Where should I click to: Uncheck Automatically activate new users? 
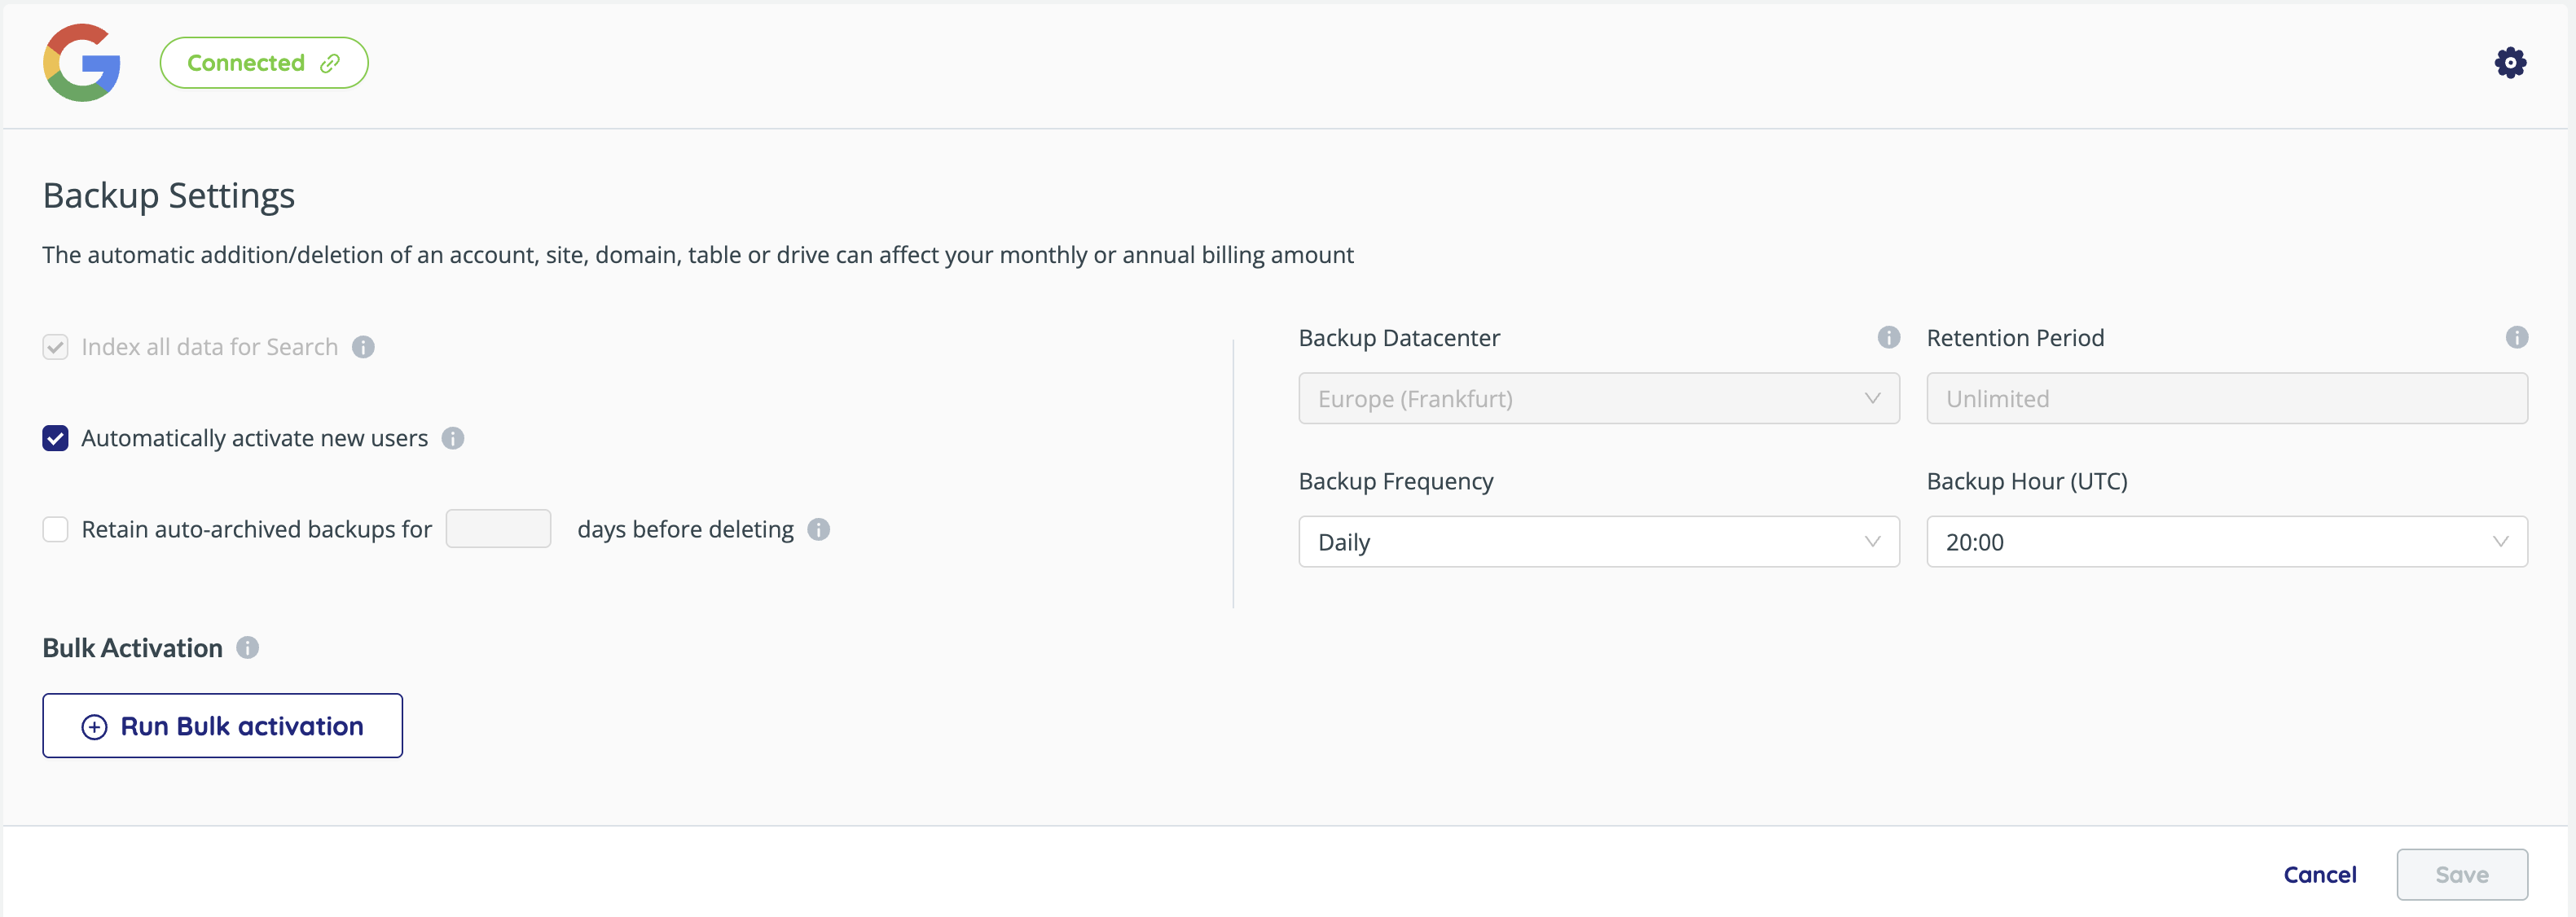[56, 438]
